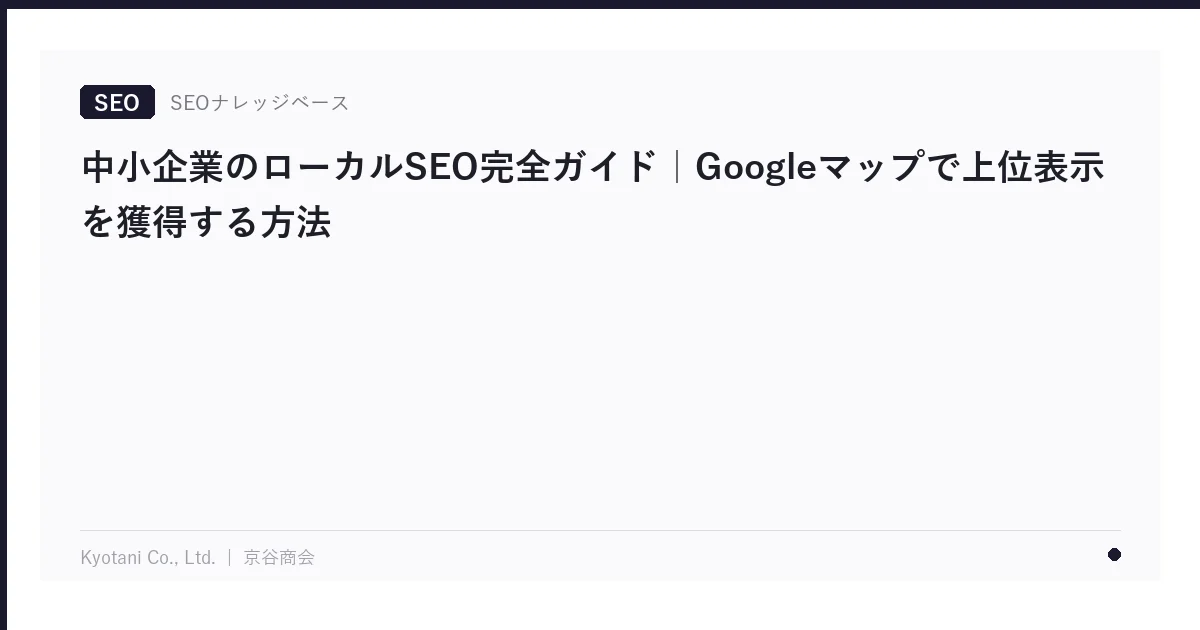
Task: Click the empty center area of the card
Action: click(x=600, y=380)
